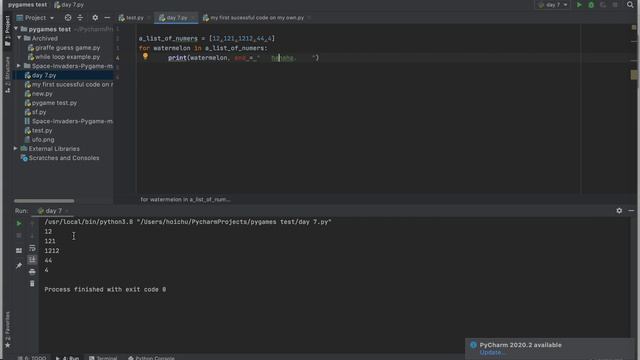Click the python3.8 command line in console

(188, 222)
